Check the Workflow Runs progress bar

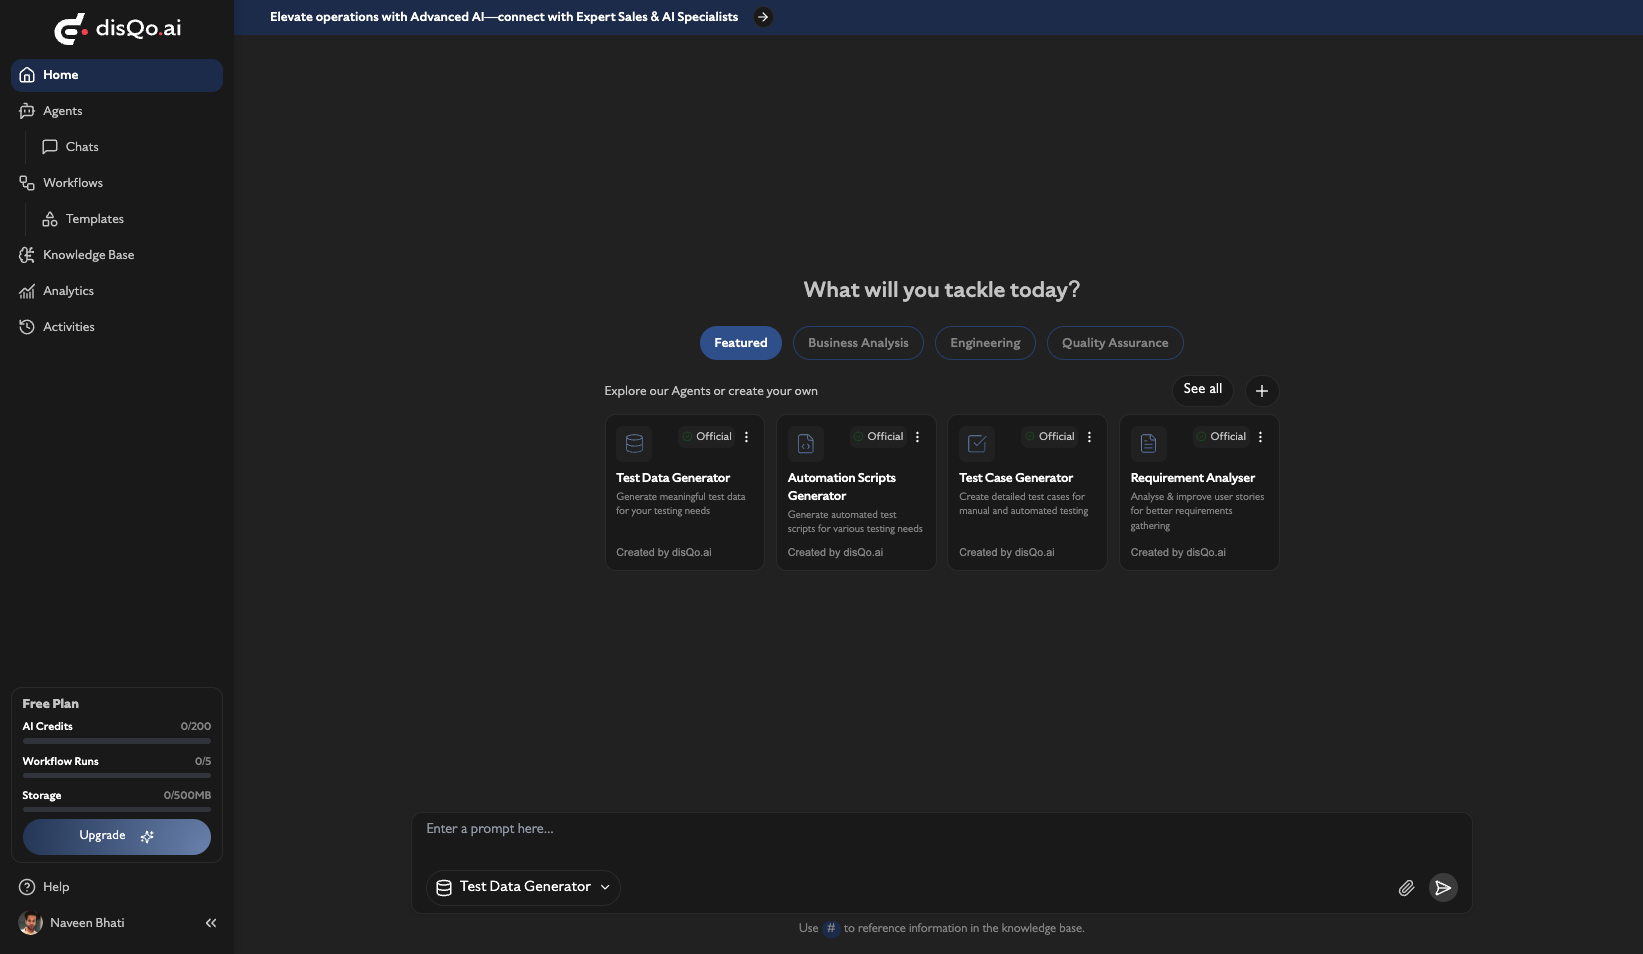(x=116, y=775)
